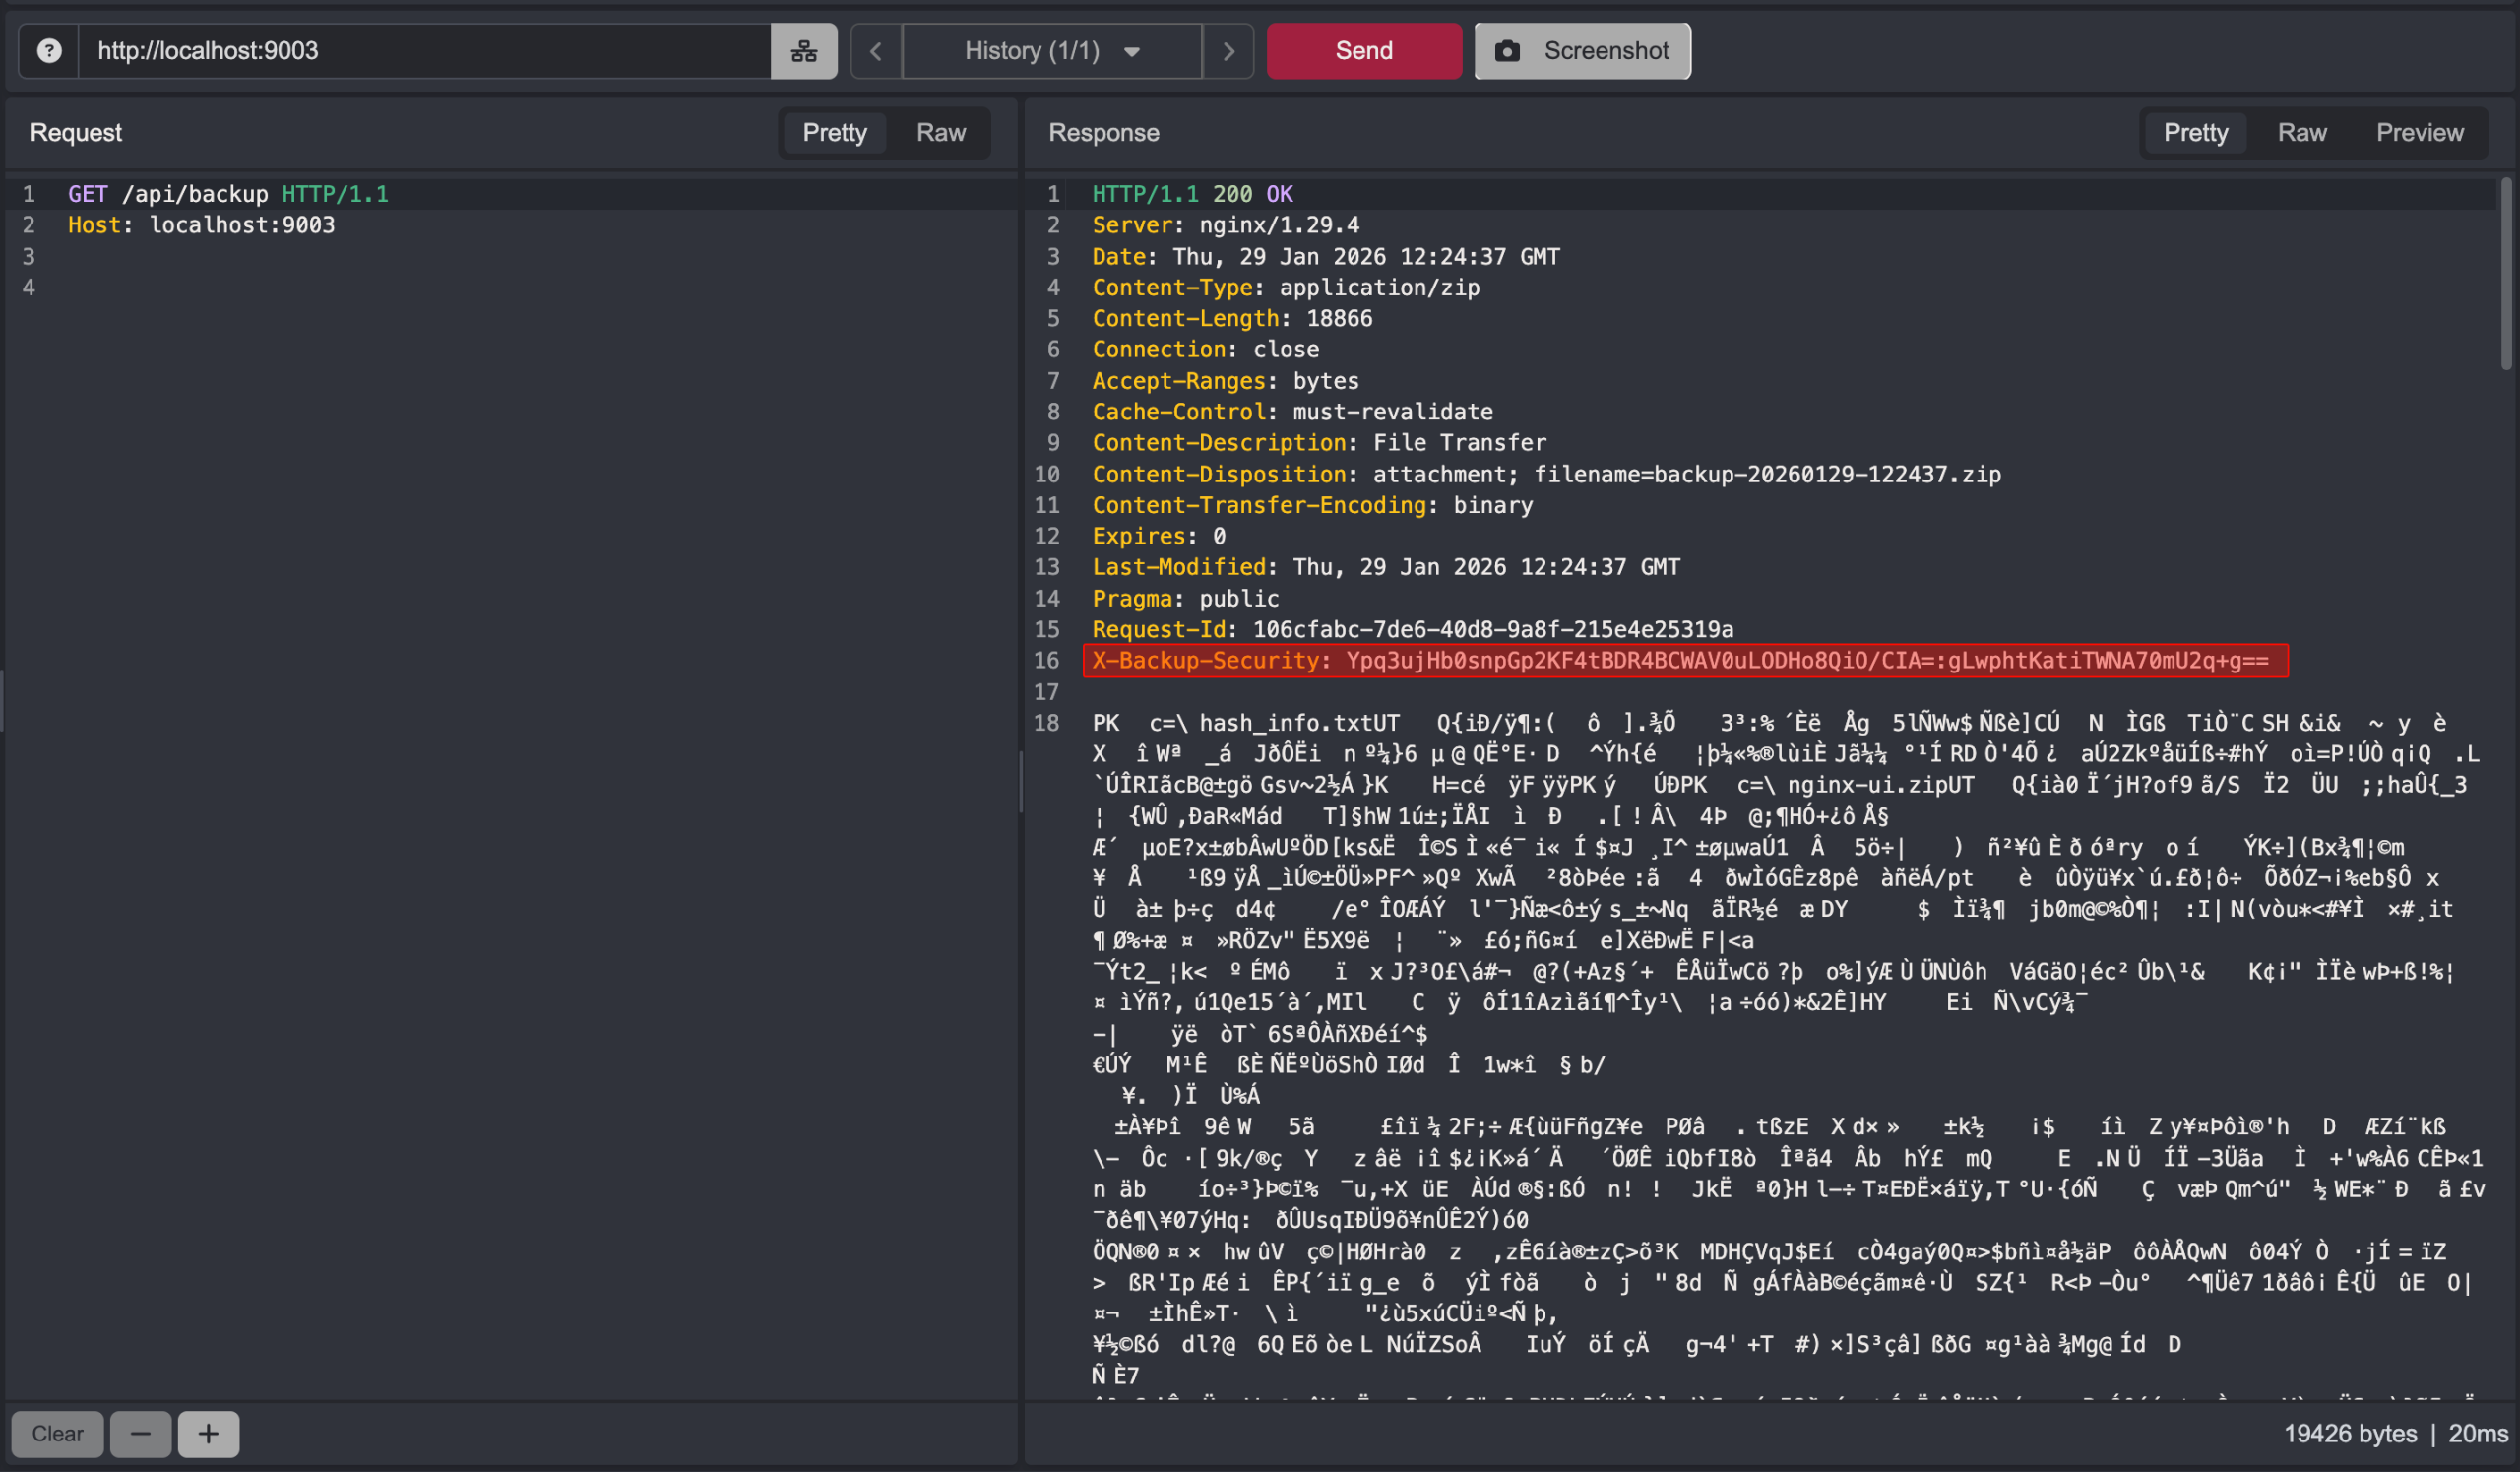The height and width of the screenshot is (1472, 2520).
Task: Click the request line GET /api/backup
Action: (x=228, y=194)
